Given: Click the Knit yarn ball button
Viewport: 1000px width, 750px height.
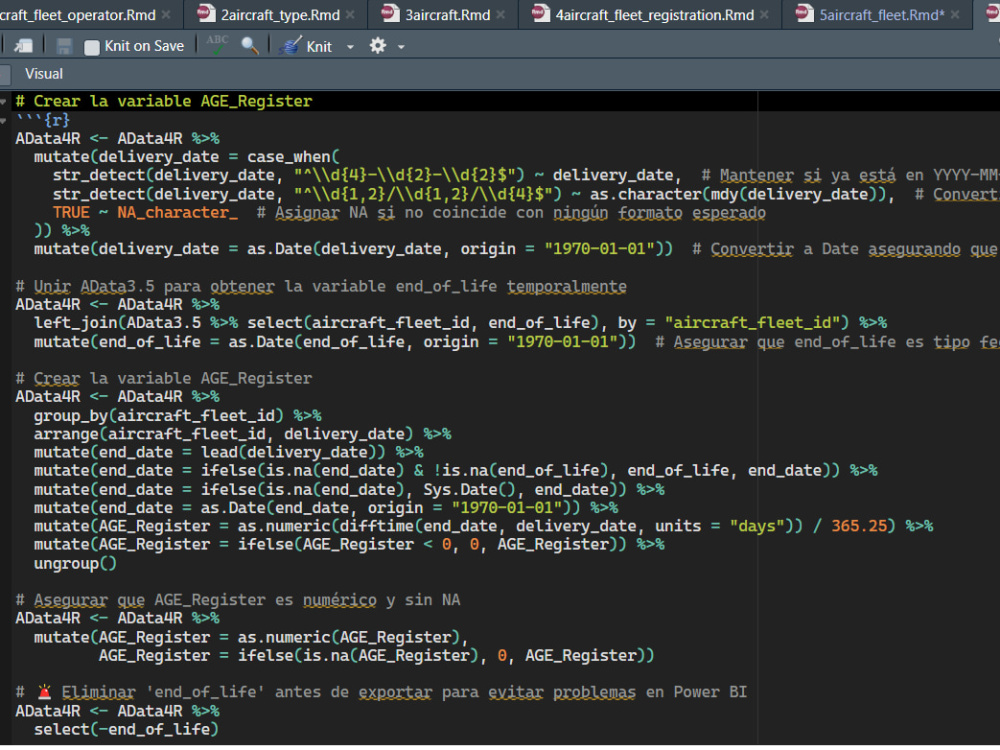Looking at the screenshot, I should point(305,46).
